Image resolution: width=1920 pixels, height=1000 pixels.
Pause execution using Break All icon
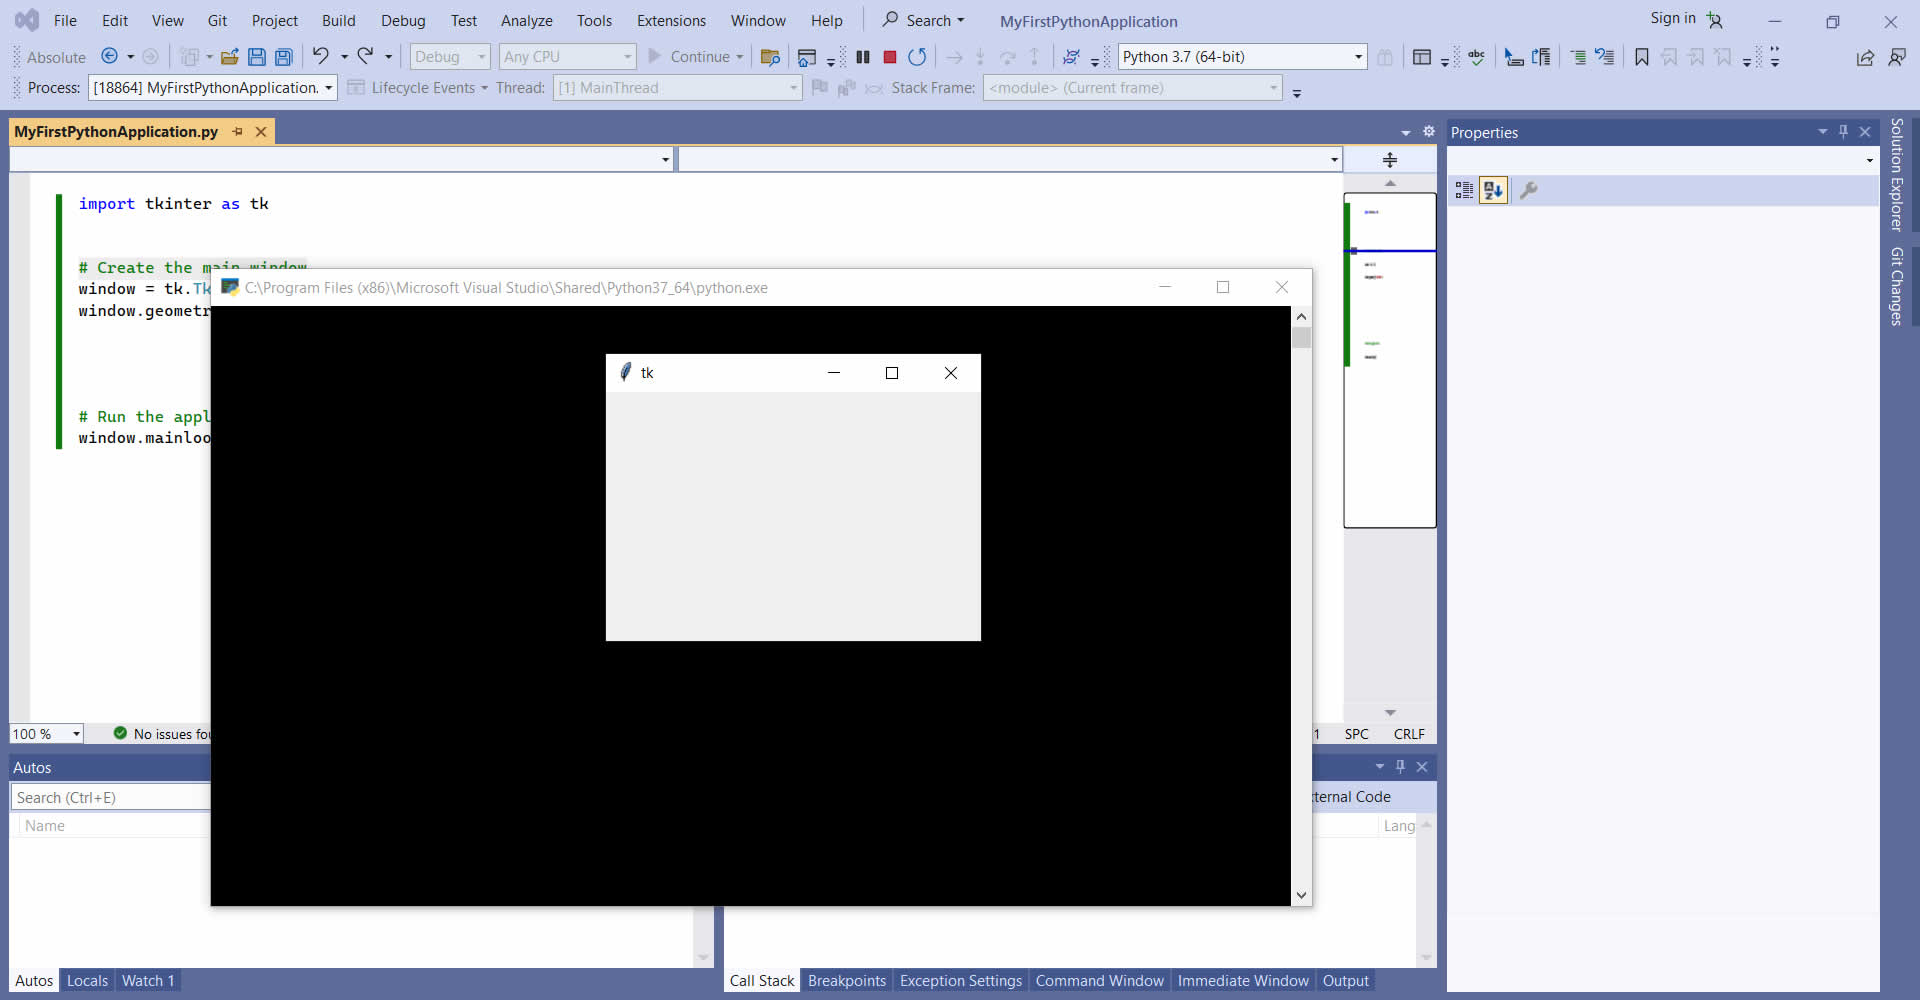(863, 57)
